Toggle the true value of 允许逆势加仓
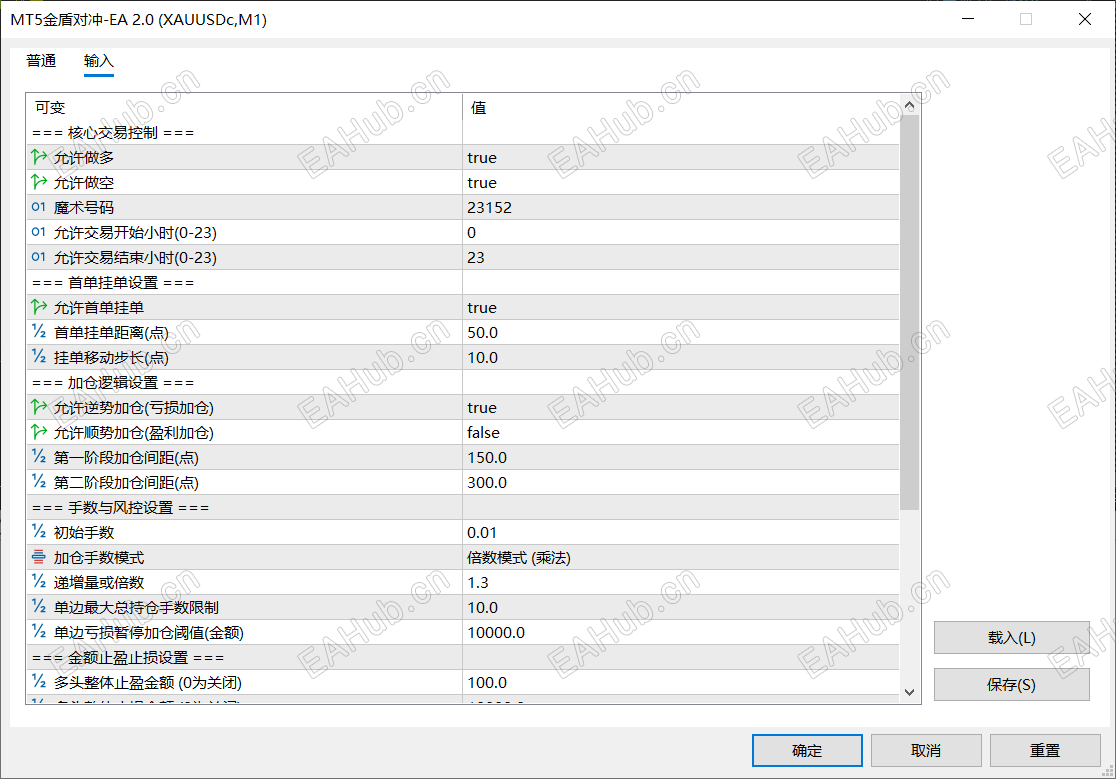1116x779 pixels. [680, 408]
